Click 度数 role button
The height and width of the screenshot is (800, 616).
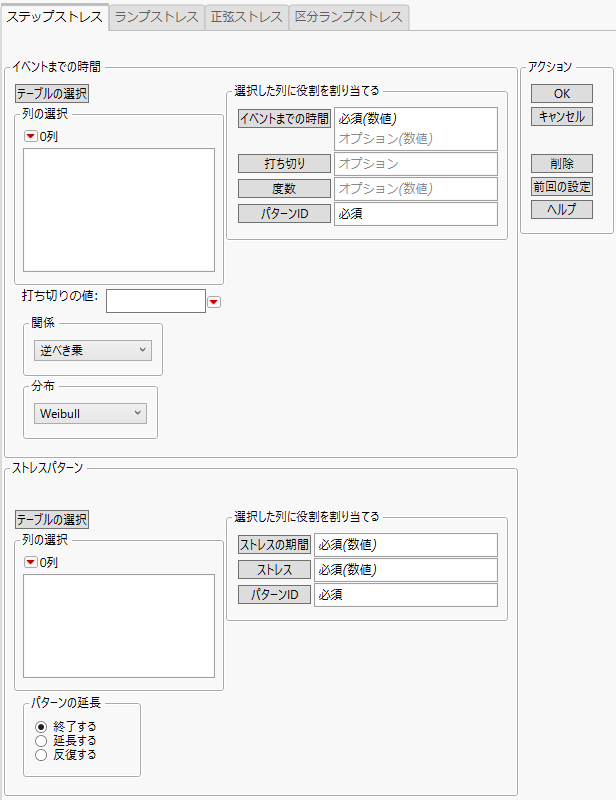[x=284, y=189]
